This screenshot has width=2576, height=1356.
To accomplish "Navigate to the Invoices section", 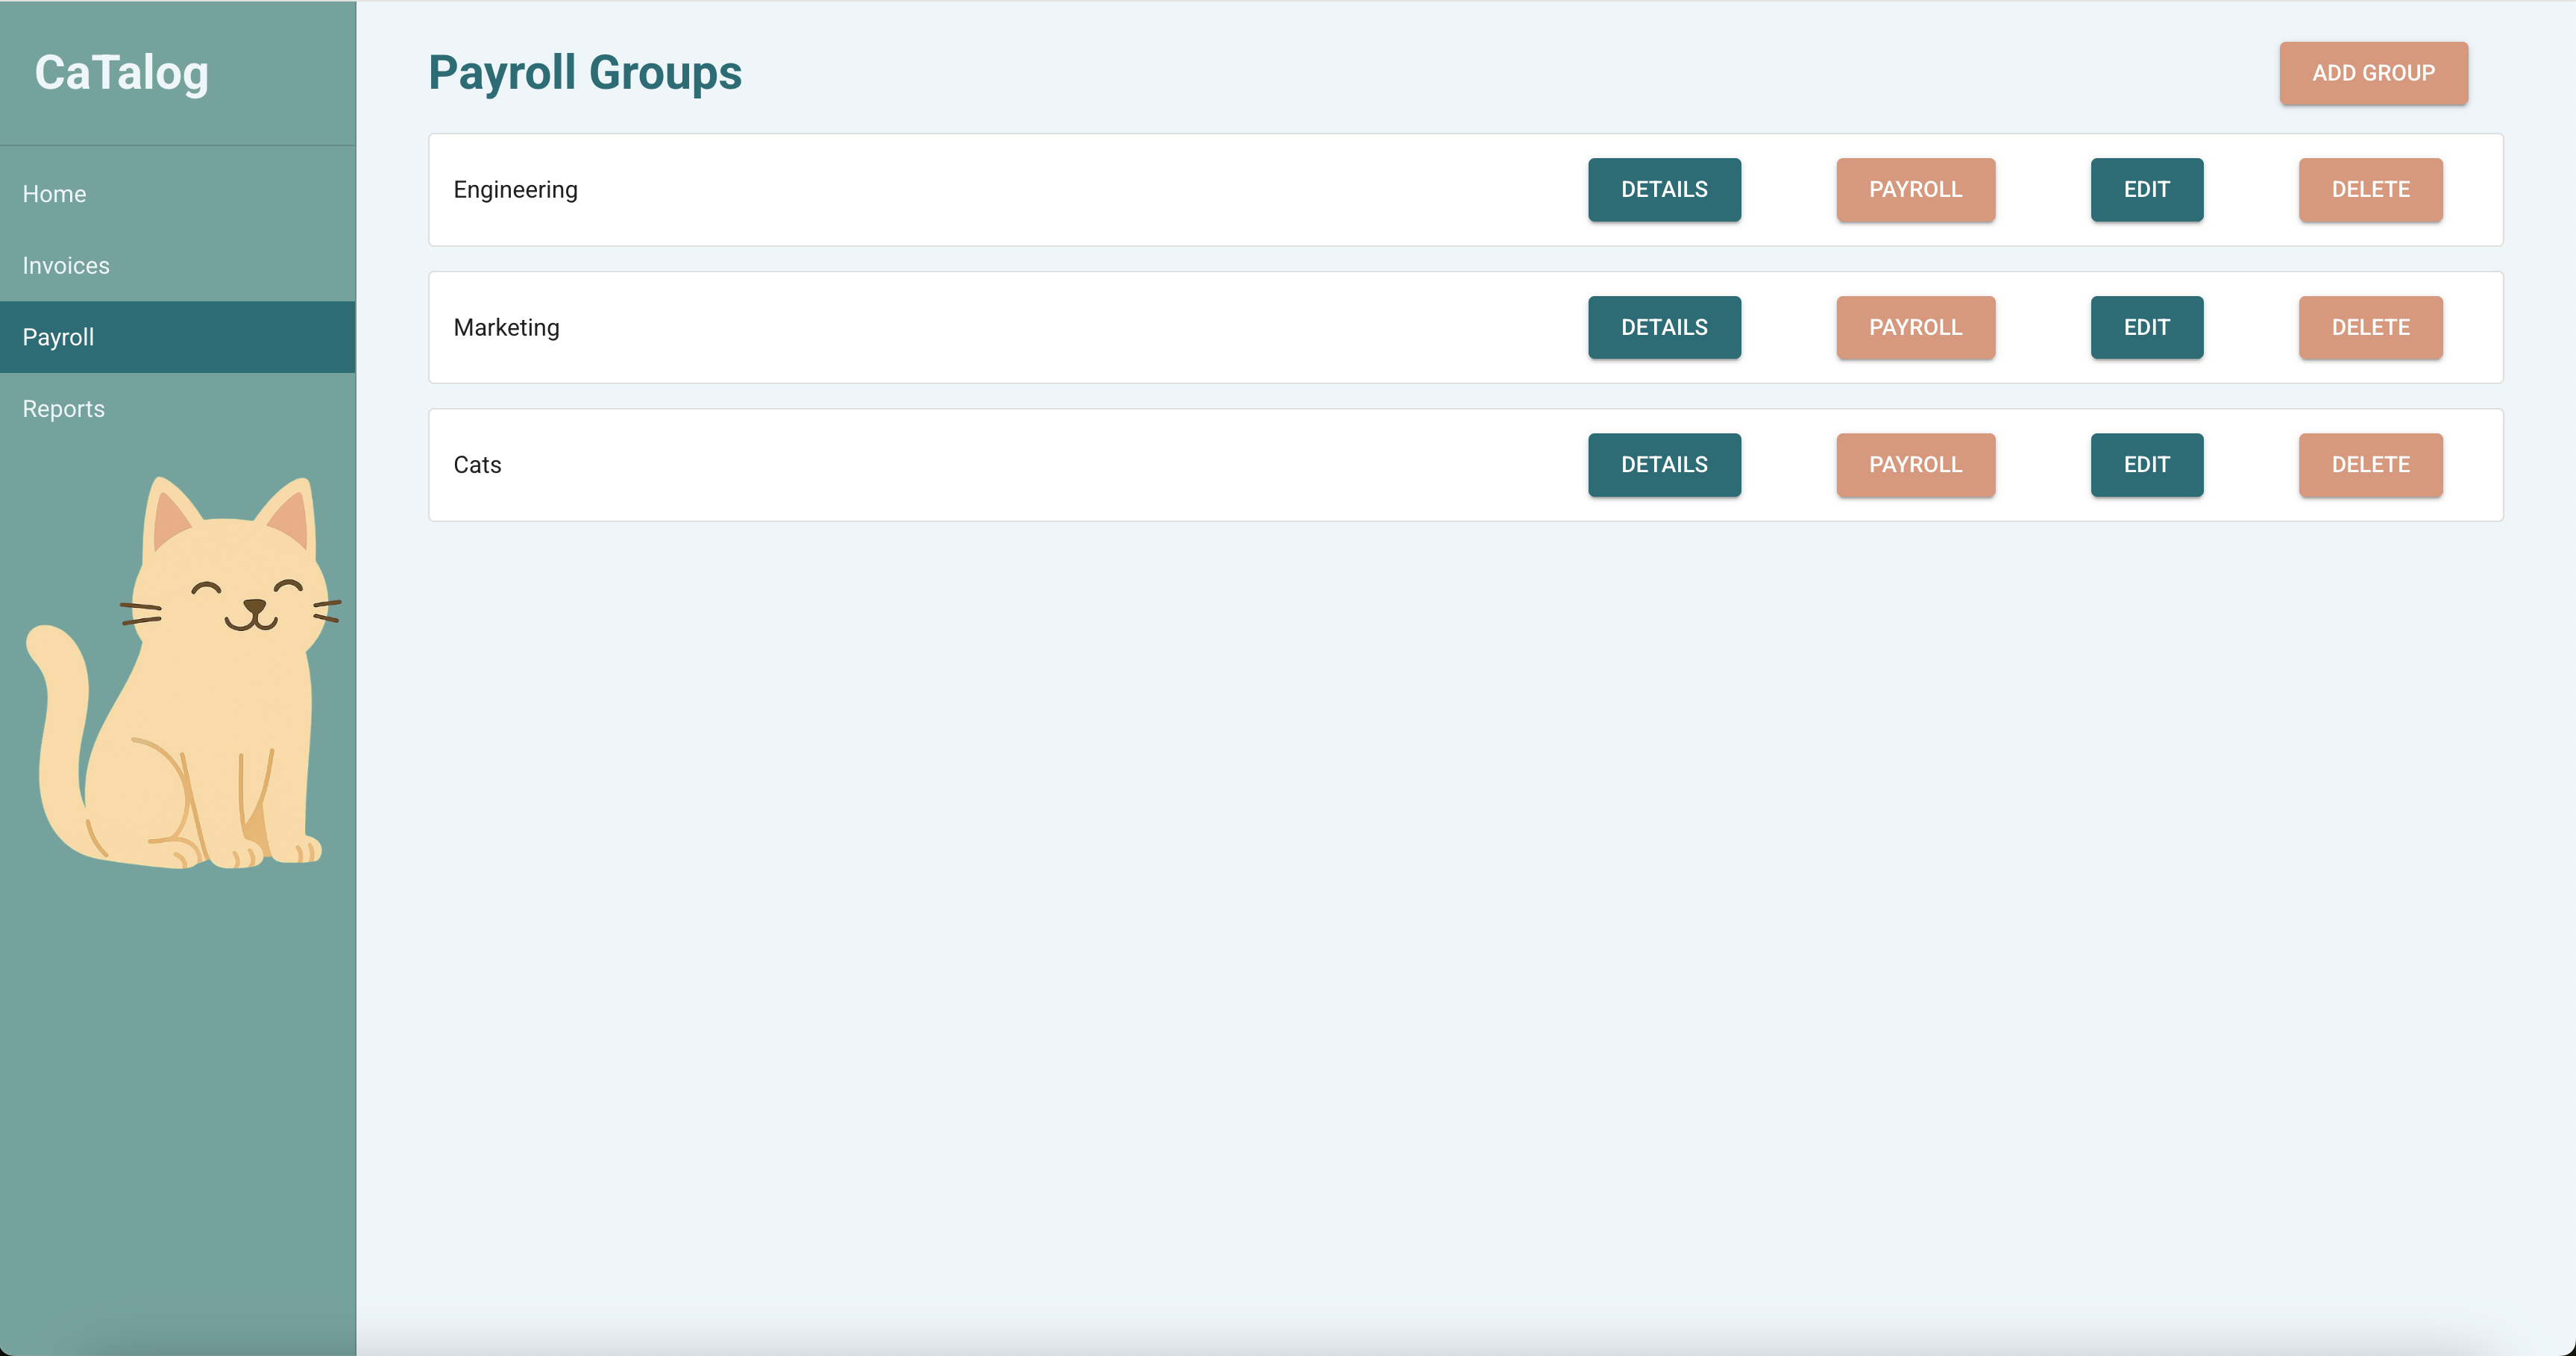I will coord(66,265).
